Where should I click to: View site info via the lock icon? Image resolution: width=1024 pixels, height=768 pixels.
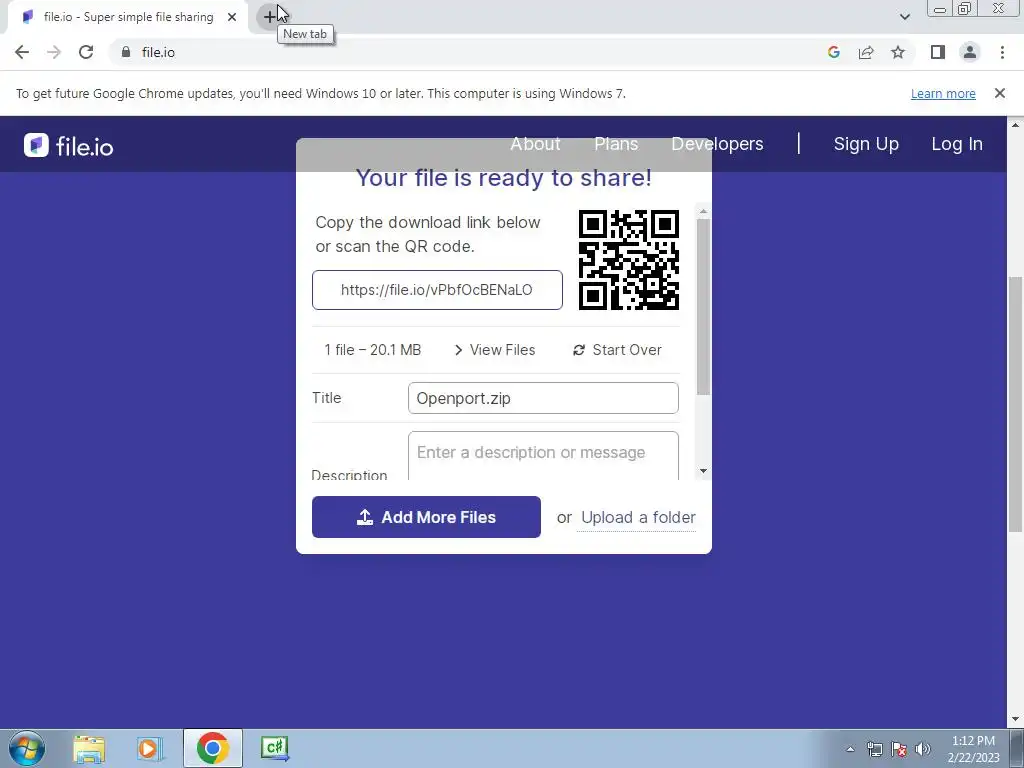(x=126, y=52)
